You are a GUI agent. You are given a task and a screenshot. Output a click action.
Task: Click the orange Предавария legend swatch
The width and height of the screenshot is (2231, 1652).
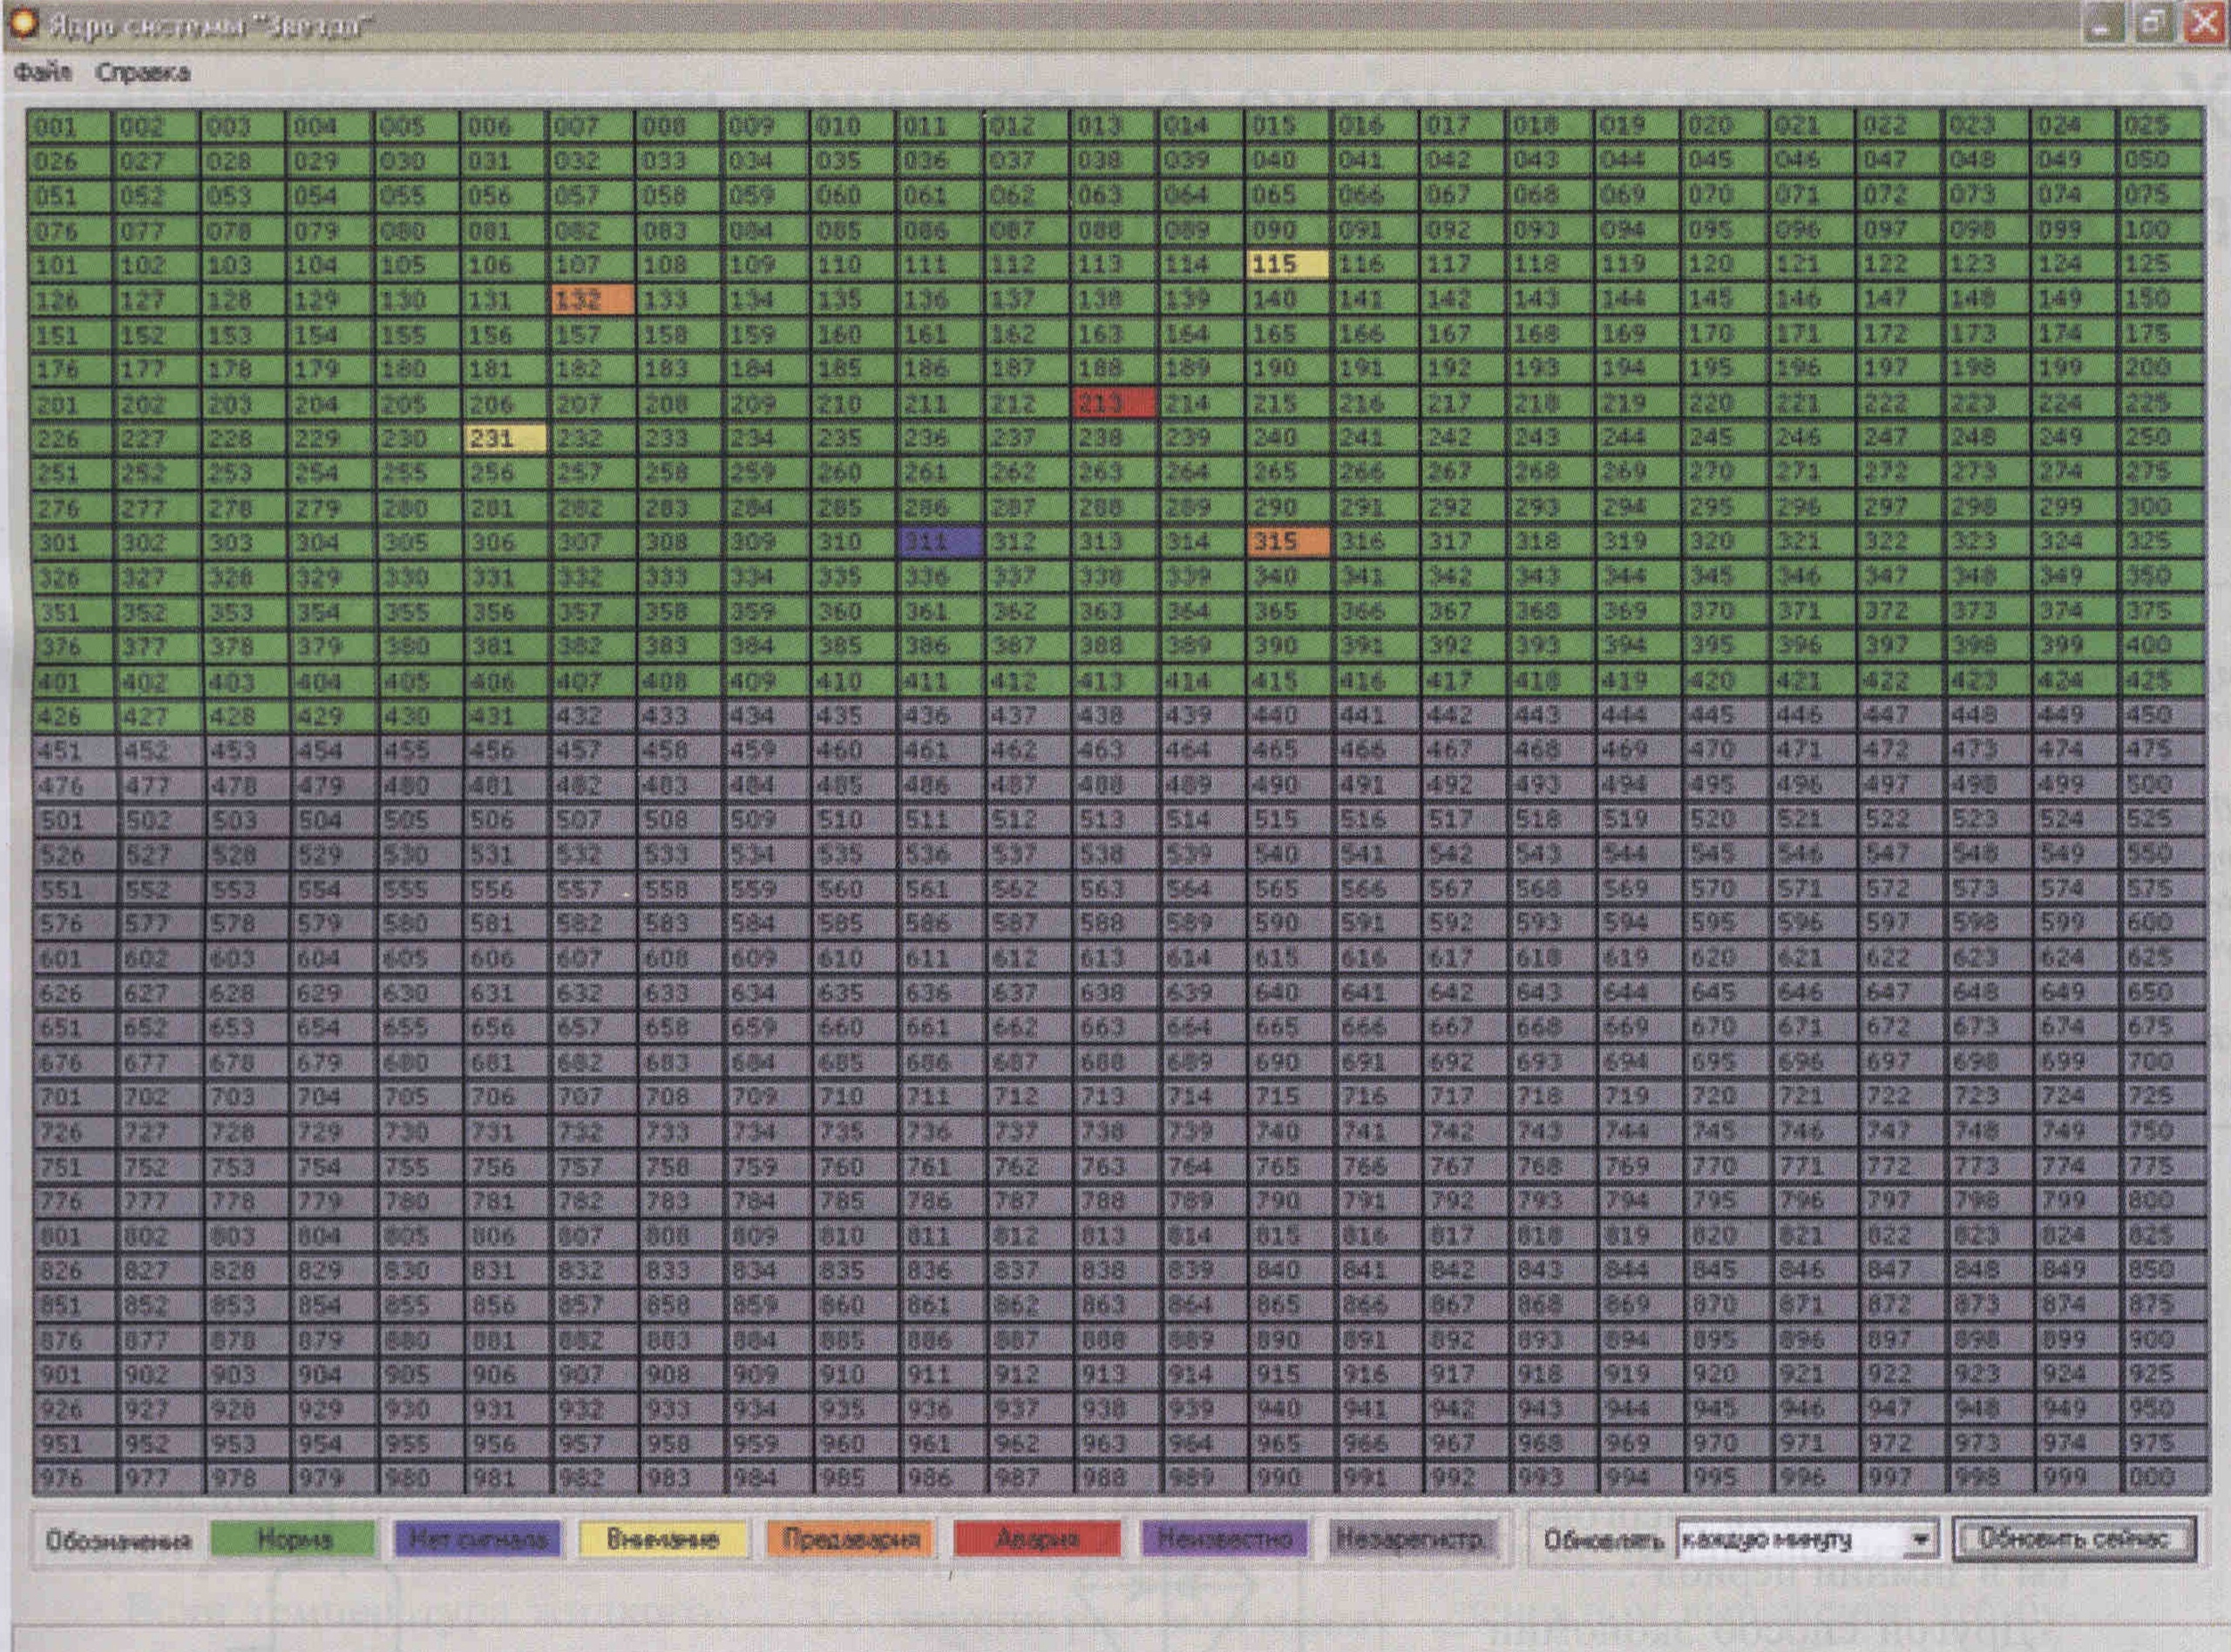click(x=850, y=1540)
